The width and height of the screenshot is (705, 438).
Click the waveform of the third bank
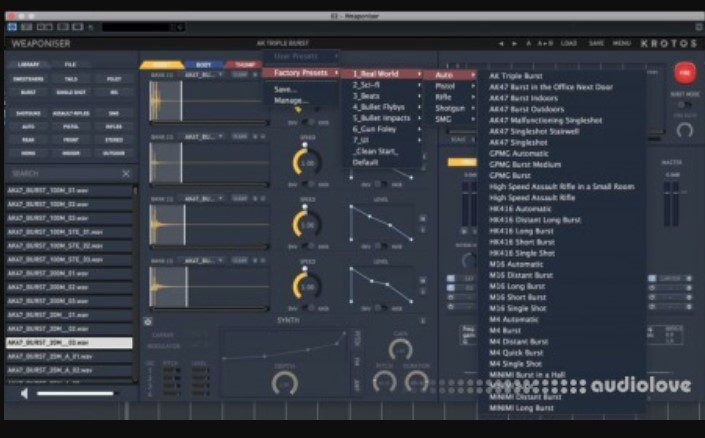point(210,224)
